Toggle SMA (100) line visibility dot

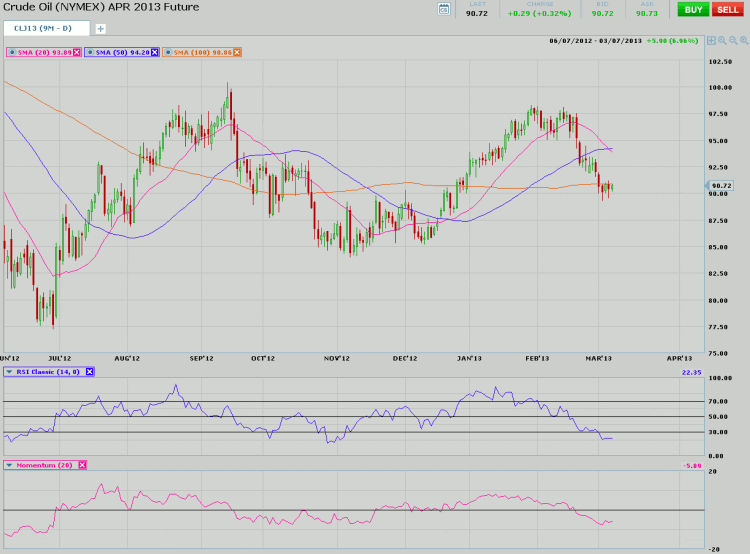point(168,51)
